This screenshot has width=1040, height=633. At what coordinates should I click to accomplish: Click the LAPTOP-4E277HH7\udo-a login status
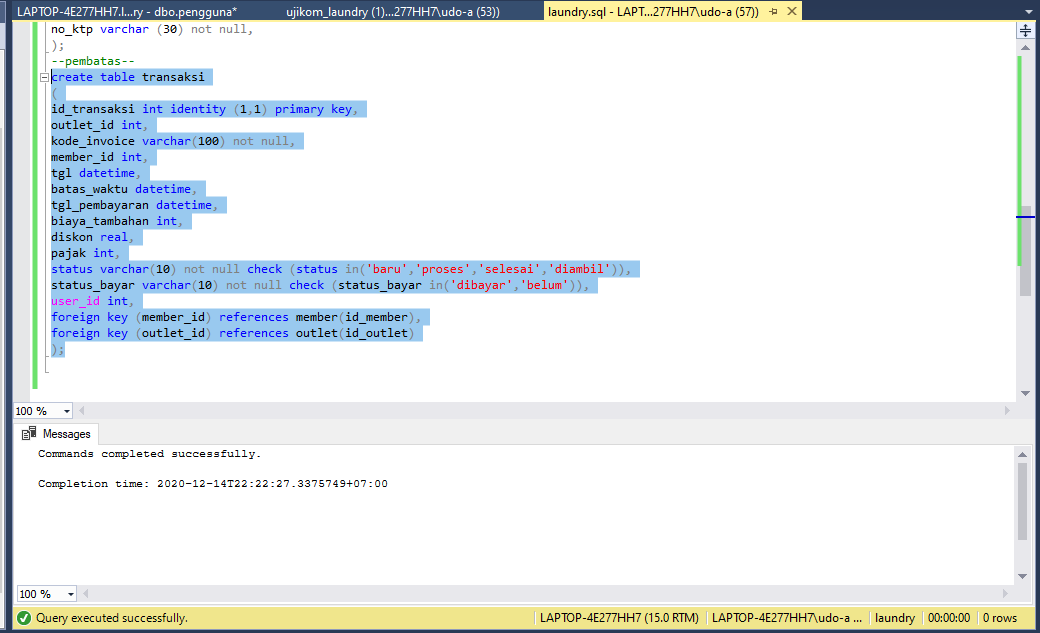tap(787, 618)
